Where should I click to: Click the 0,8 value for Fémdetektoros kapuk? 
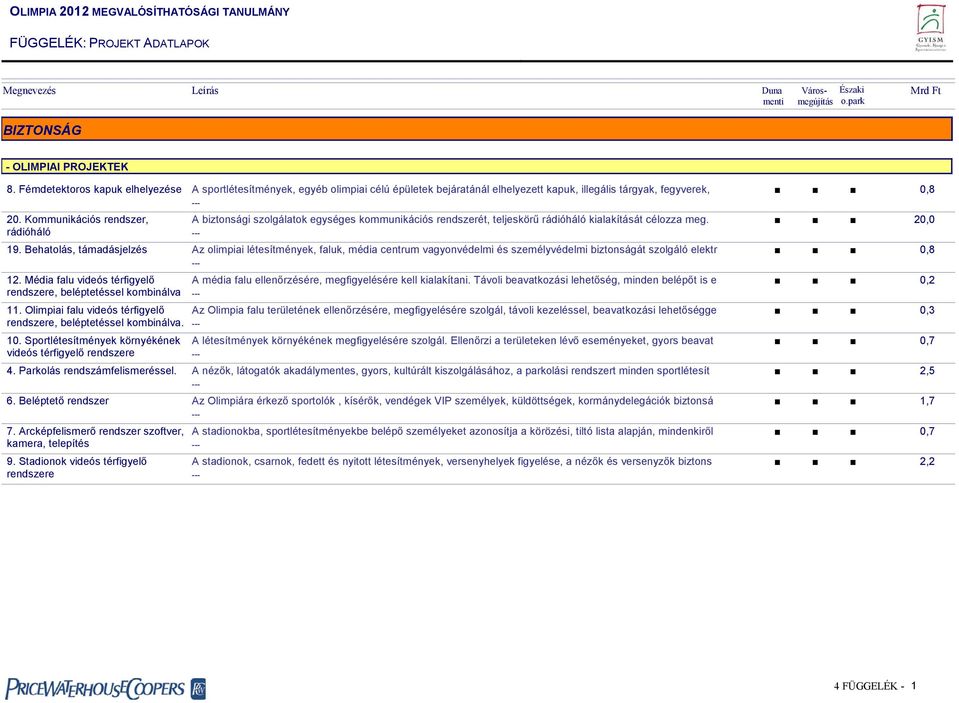click(x=927, y=190)
